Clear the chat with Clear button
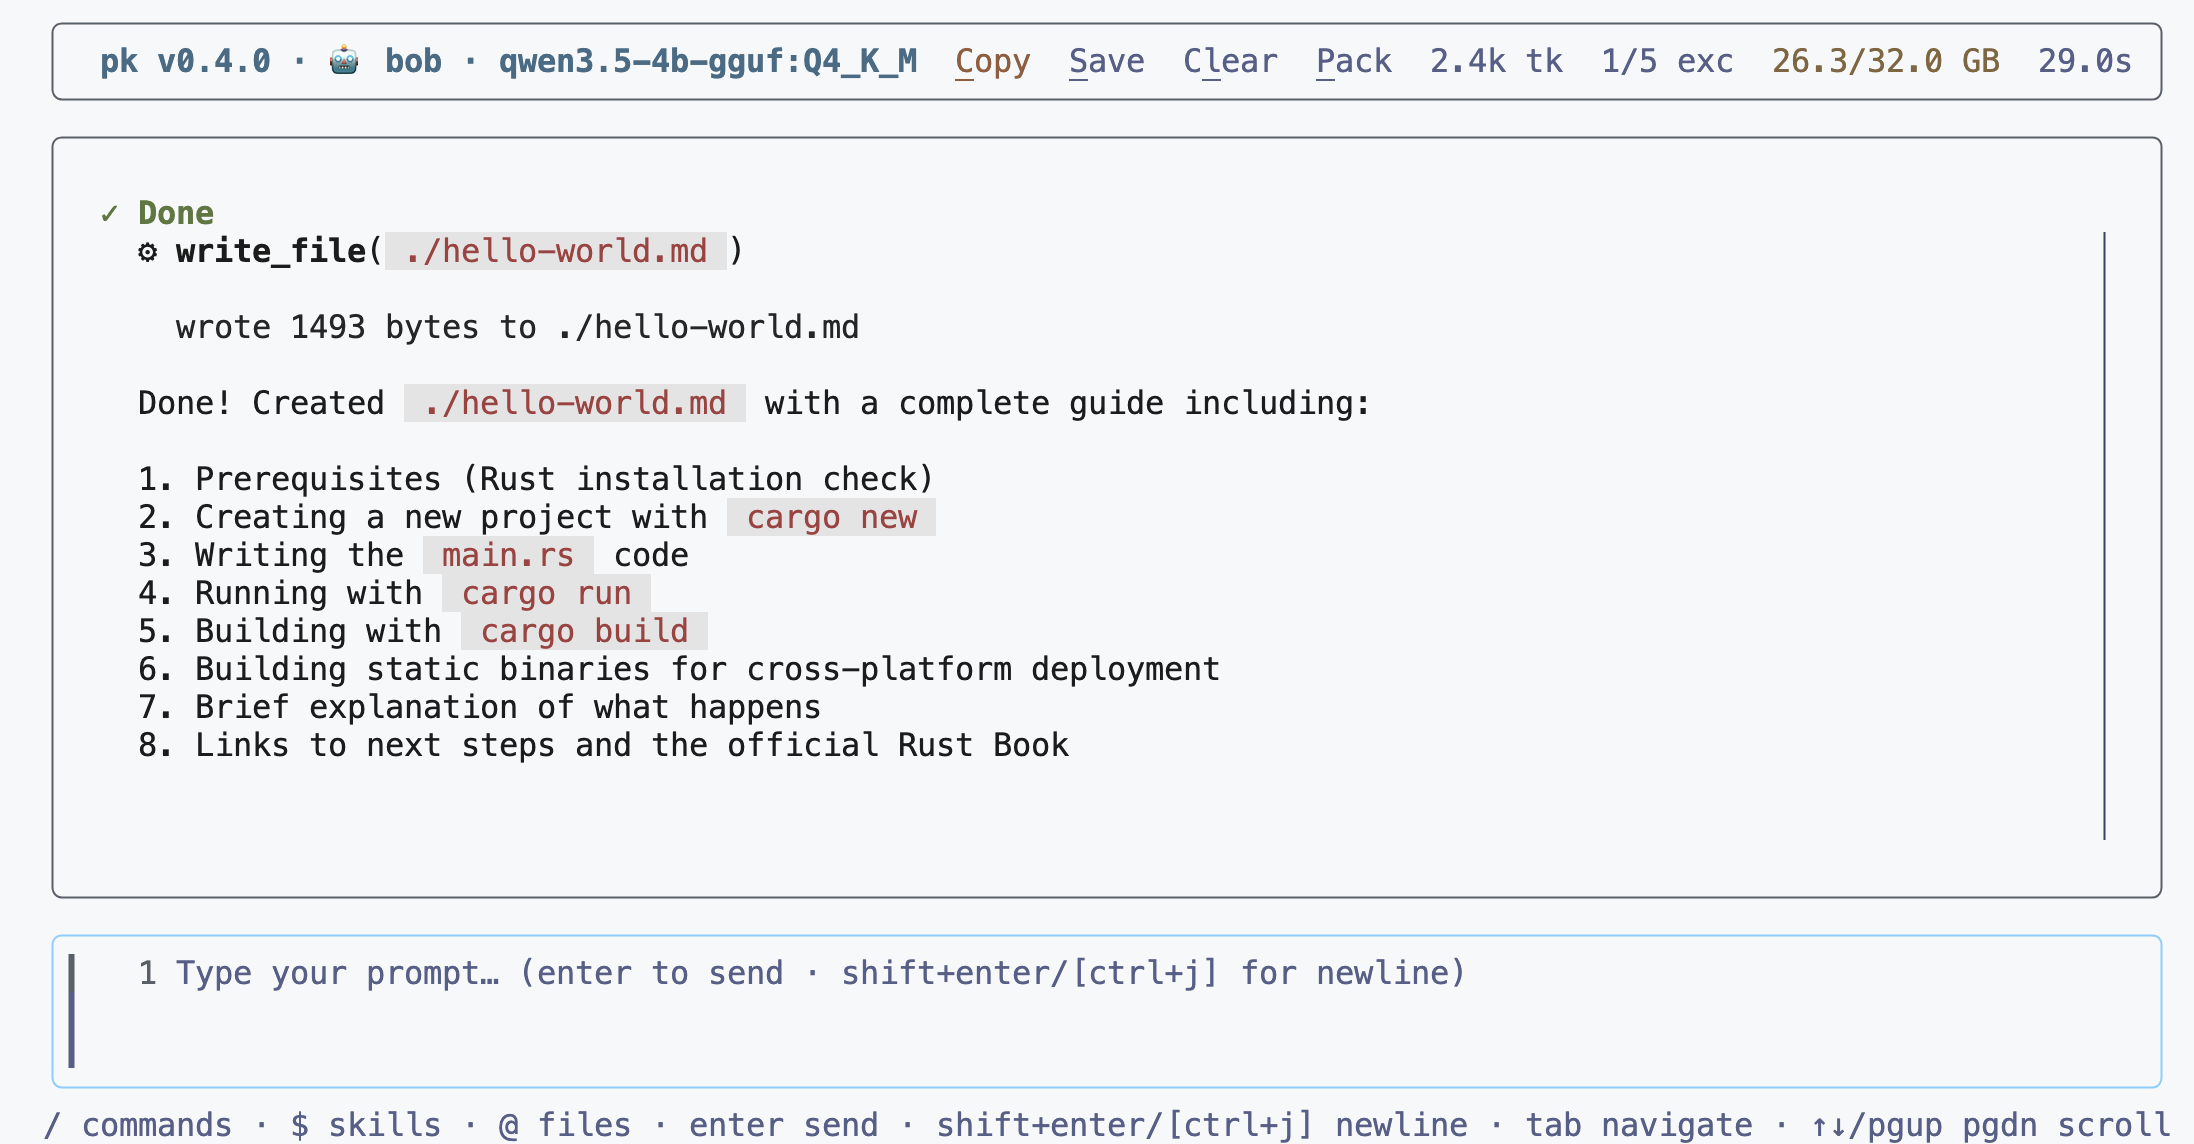Screen dimensions: 2194x1144 click(x=1230, y=61)
